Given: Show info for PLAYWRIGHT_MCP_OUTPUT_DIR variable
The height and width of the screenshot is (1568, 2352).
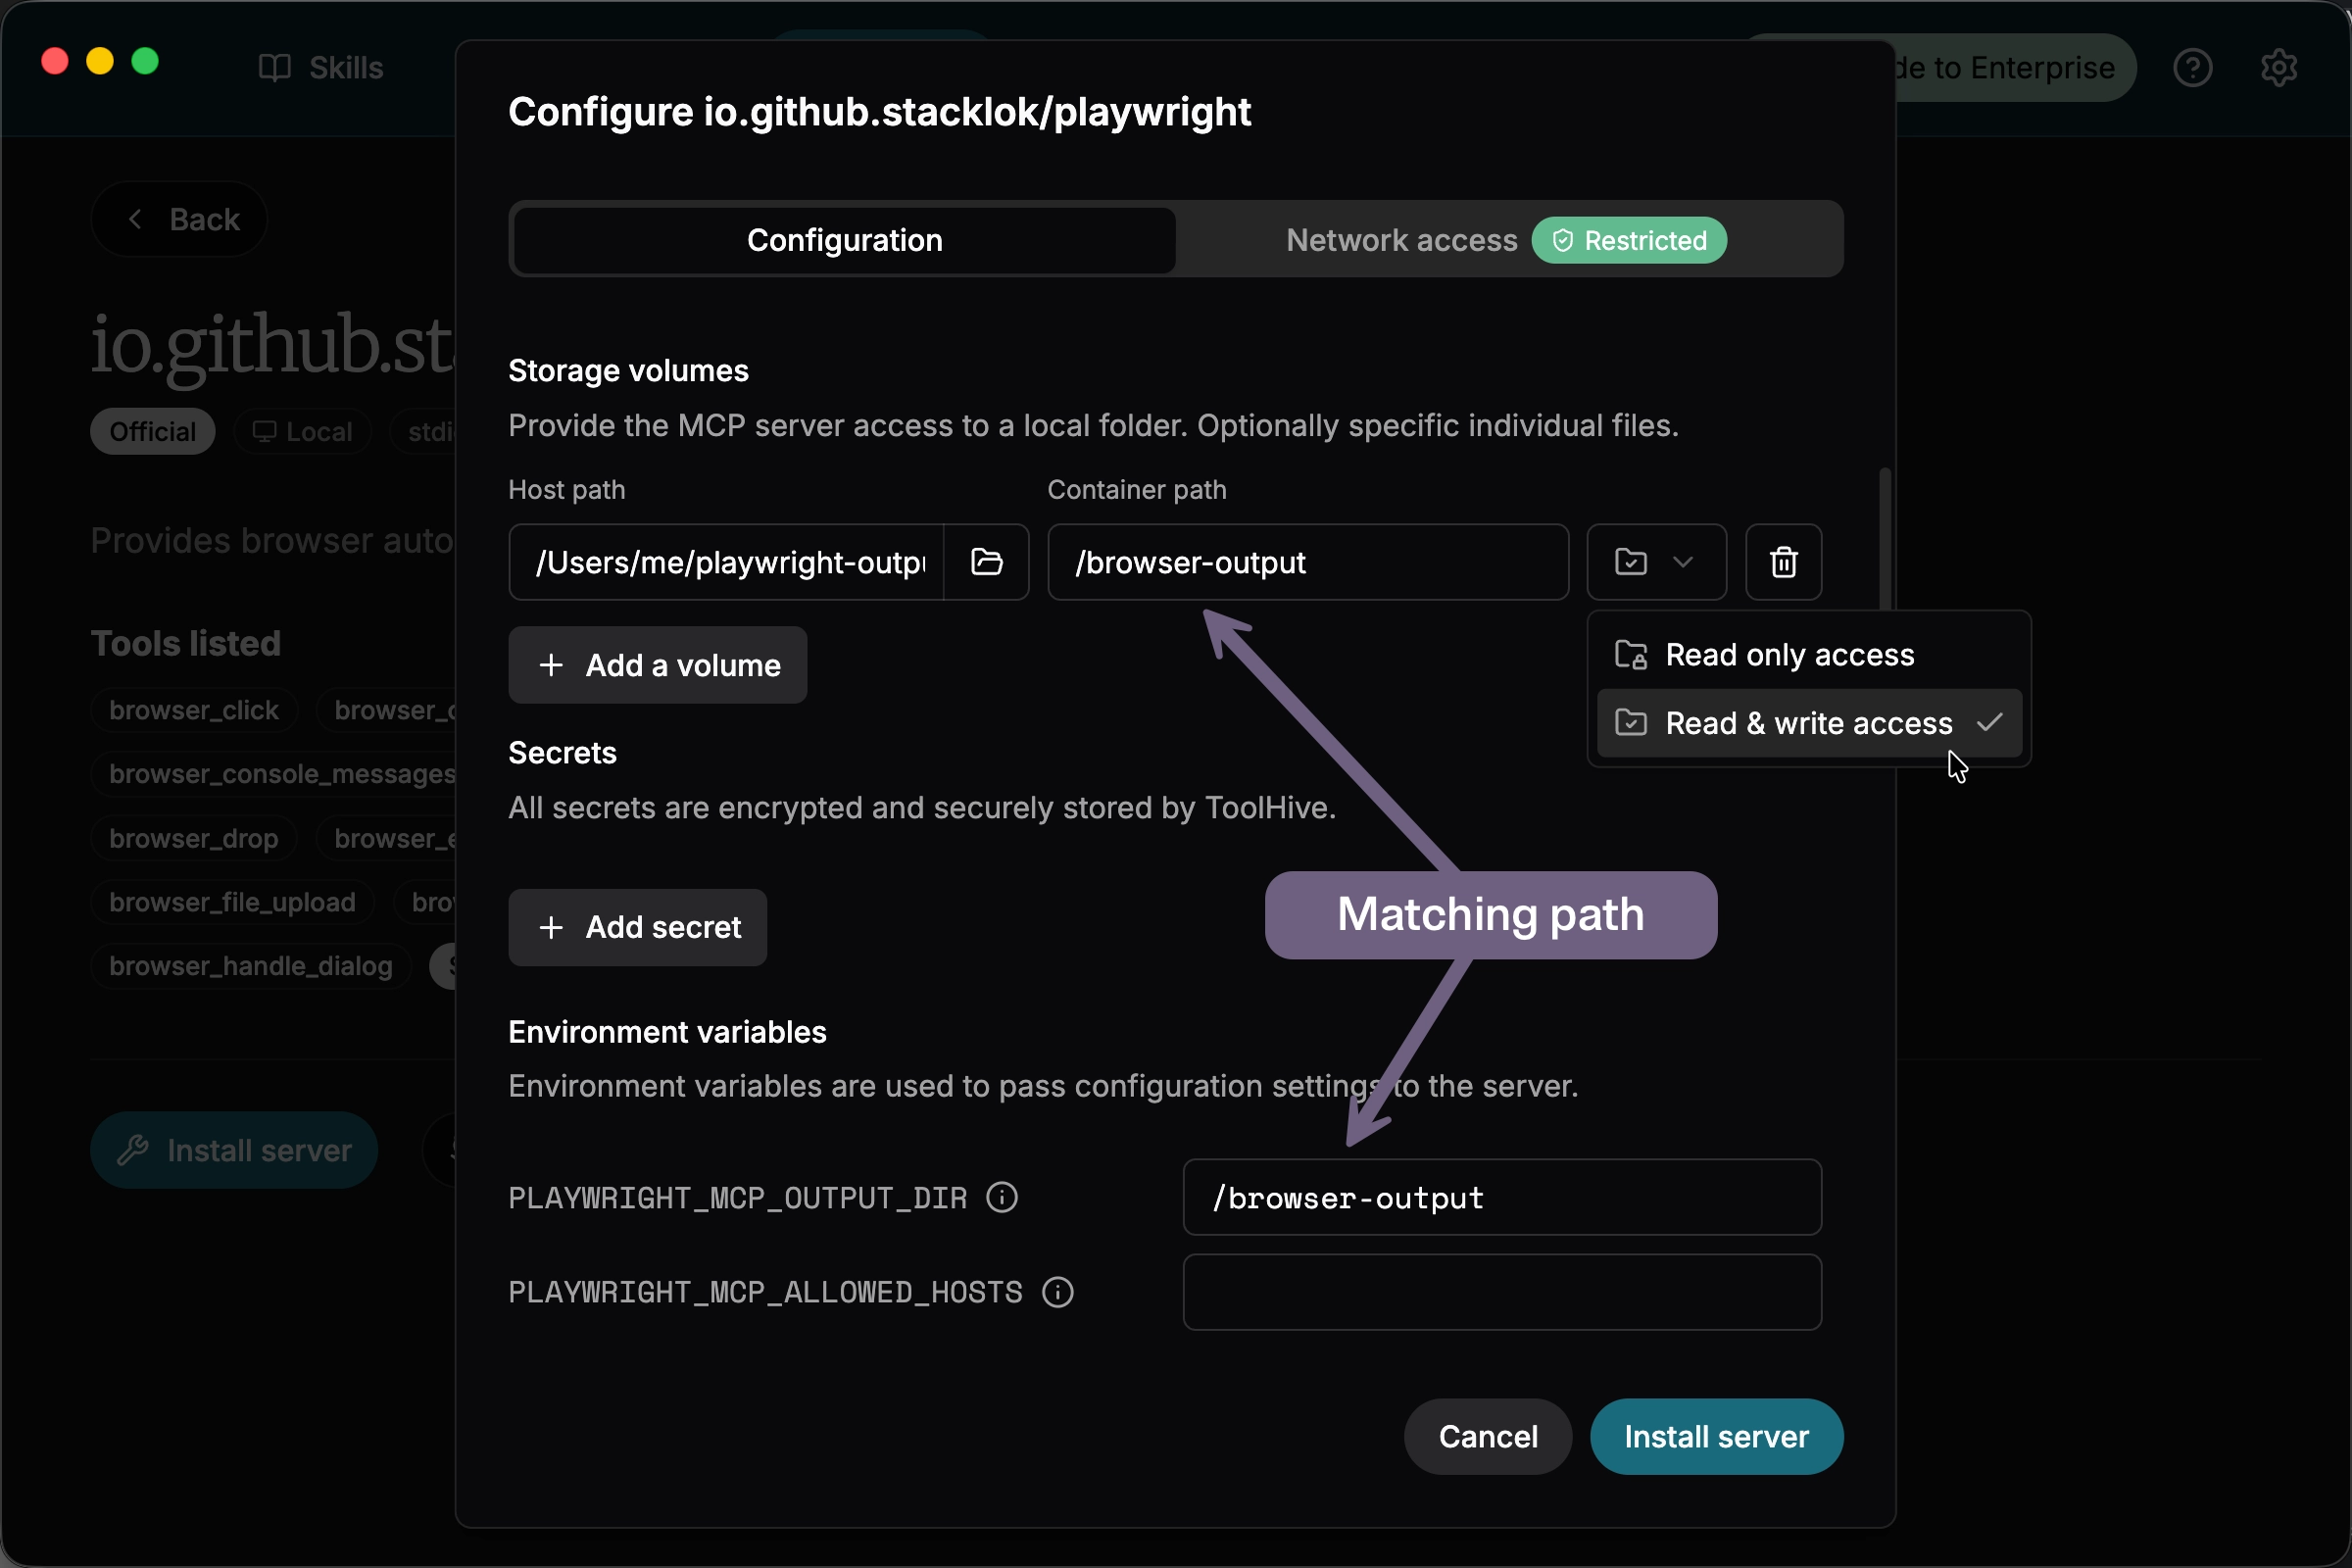Looking at the screenshot, I should point(1002,1197).
